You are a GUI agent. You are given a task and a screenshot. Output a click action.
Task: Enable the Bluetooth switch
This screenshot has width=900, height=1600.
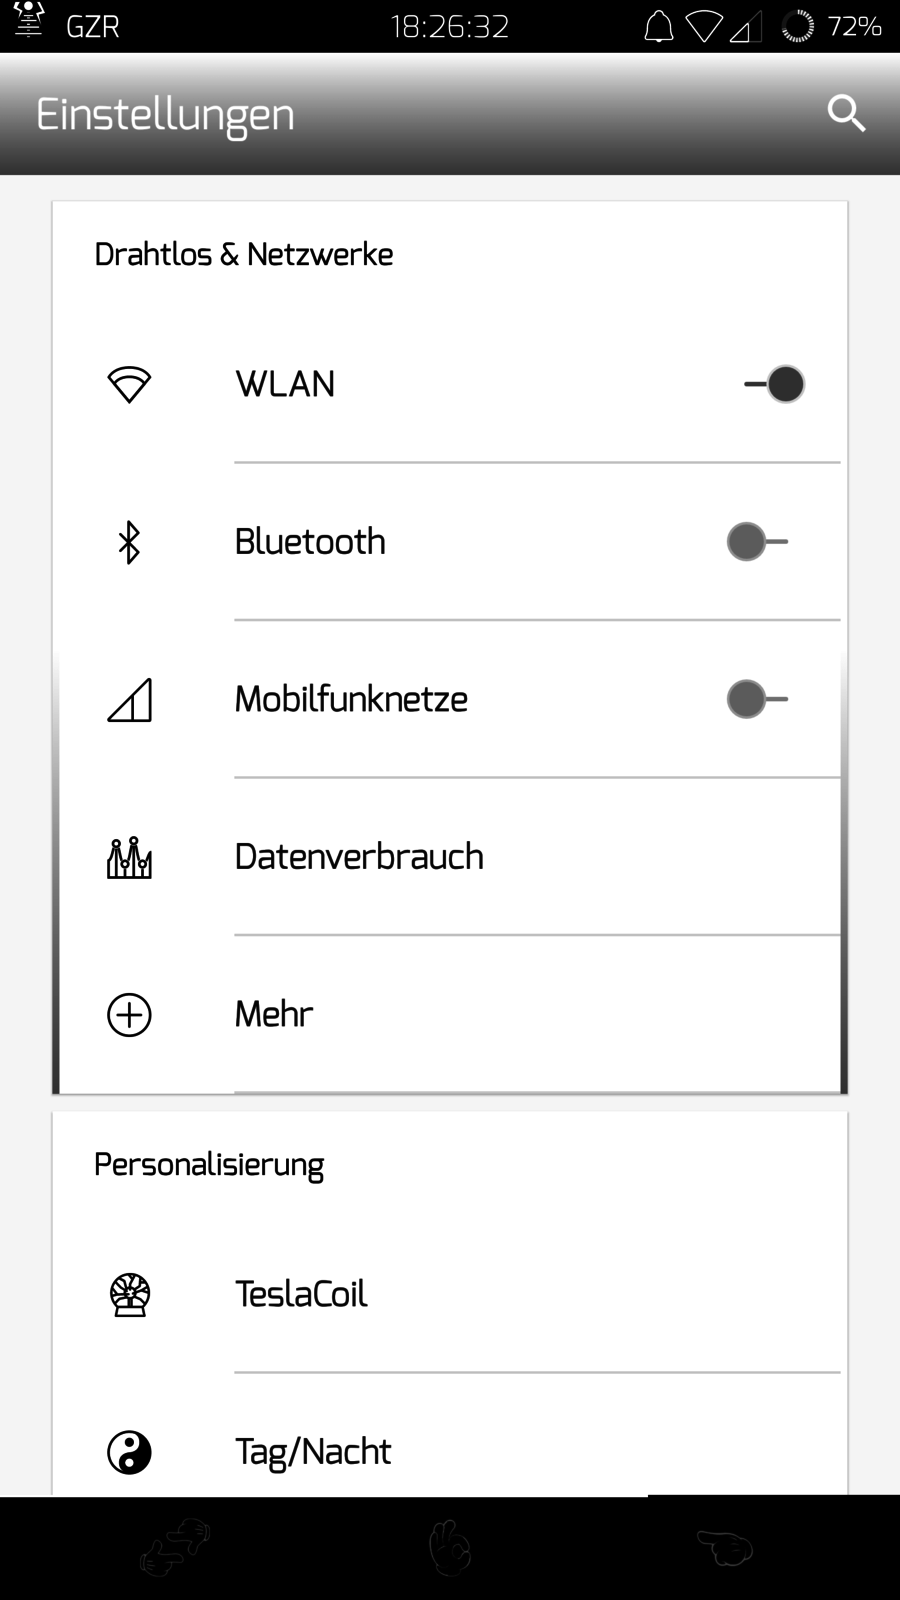[x=757, y=542]
